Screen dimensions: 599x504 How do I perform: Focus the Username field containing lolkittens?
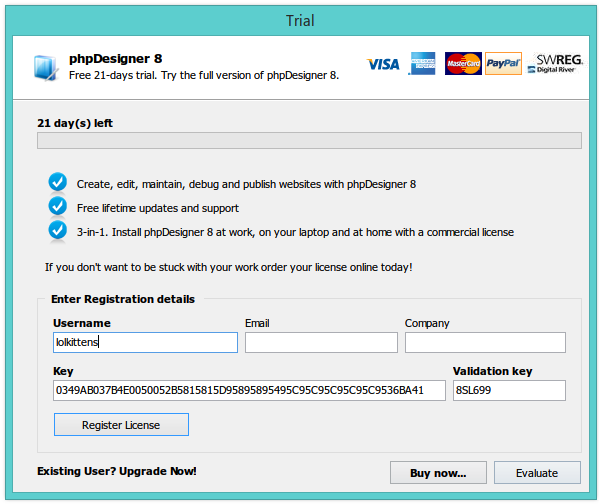pos(145,342)
